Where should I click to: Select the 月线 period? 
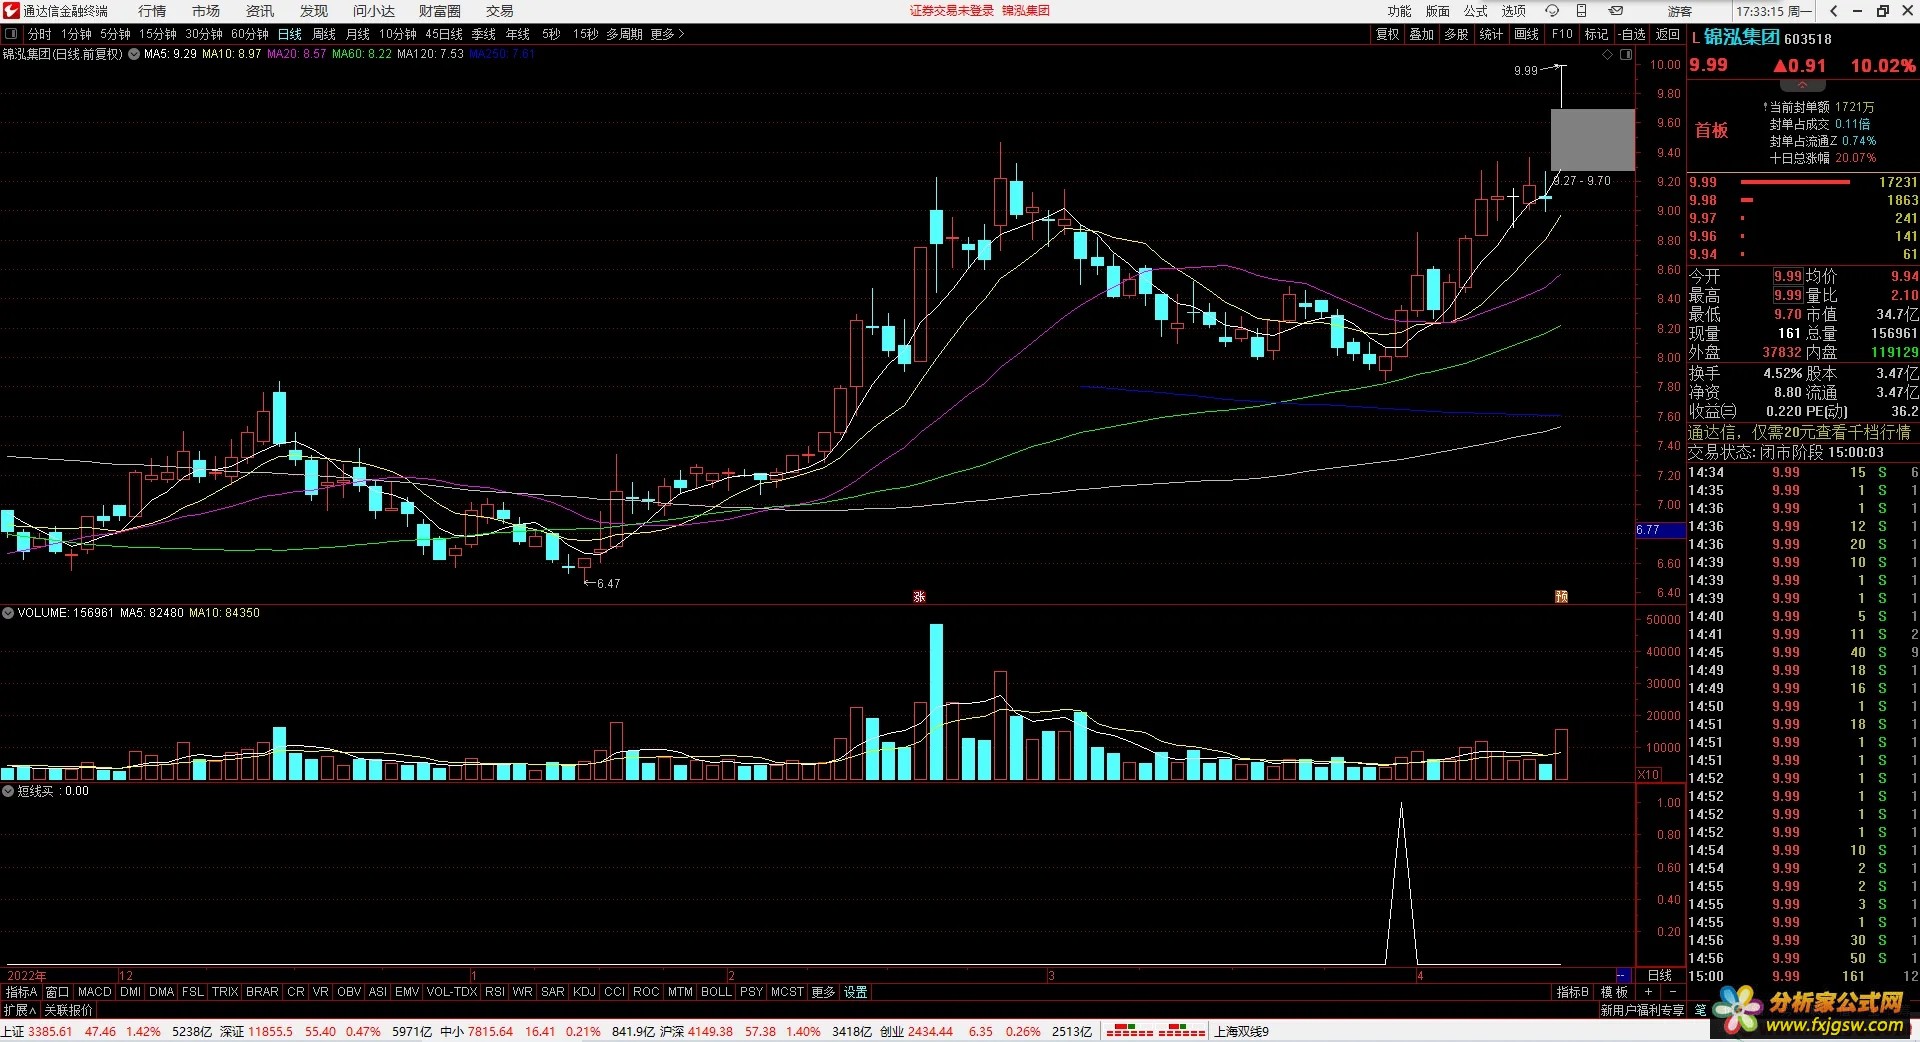pyautogui.click(x=358, y=34)
